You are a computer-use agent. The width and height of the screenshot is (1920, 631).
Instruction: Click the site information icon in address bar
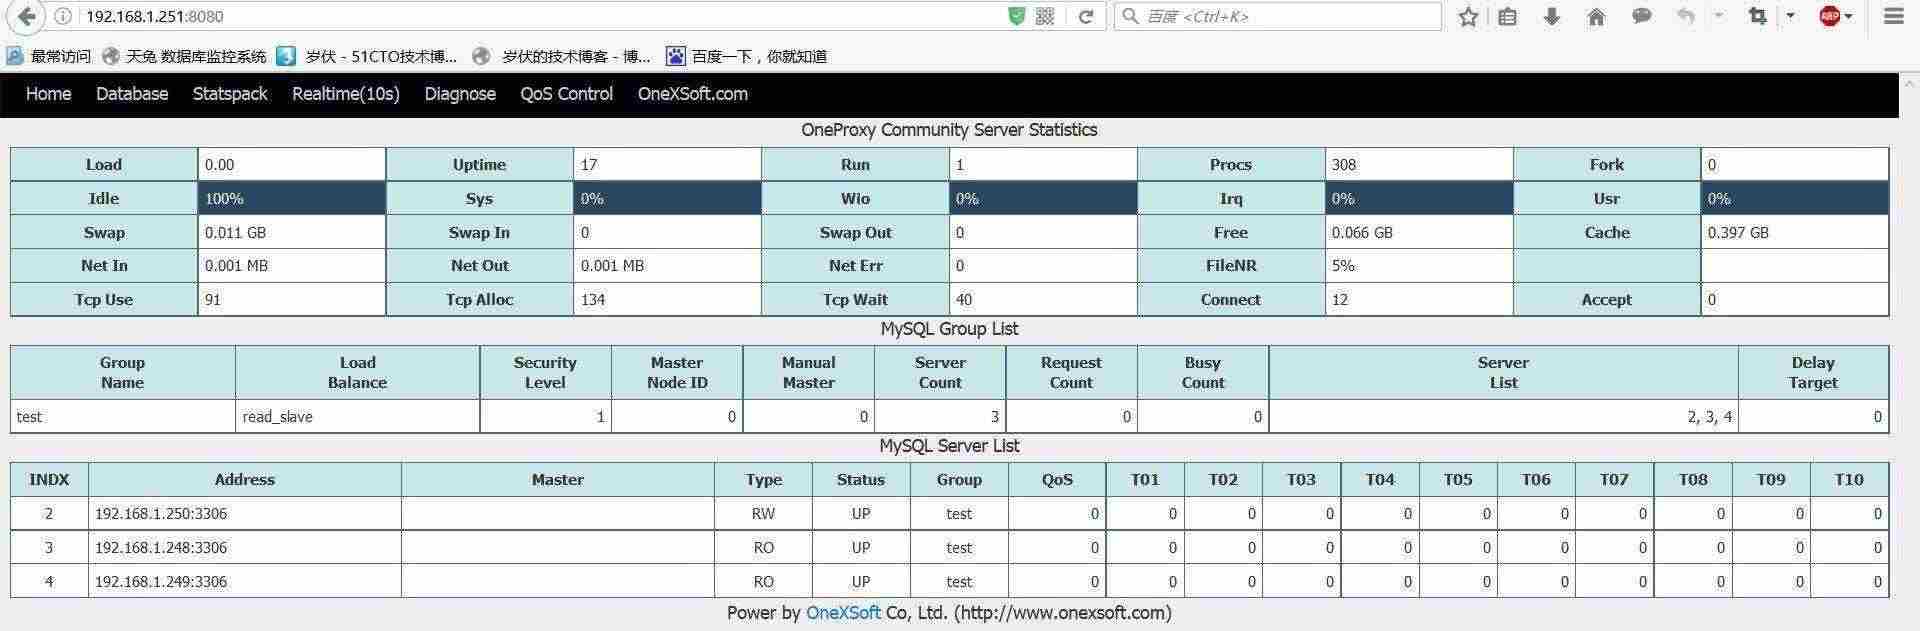pos(63,16)
